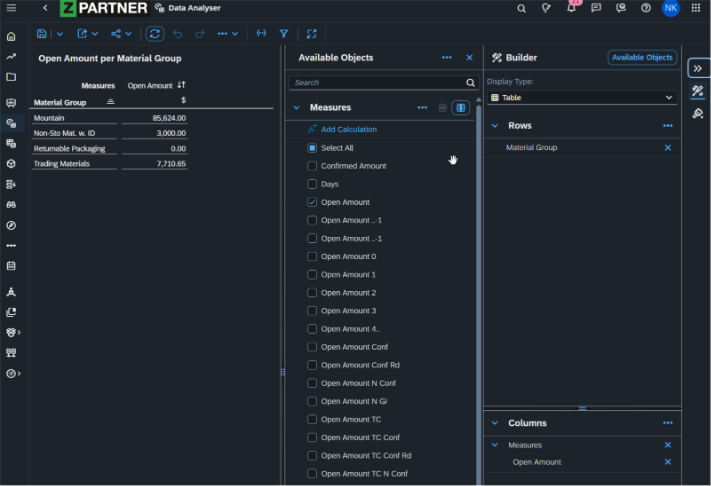Click the Available Objects button in Builder
The height and width of the screenshot is (486, 711).
(x=642, y=58)
